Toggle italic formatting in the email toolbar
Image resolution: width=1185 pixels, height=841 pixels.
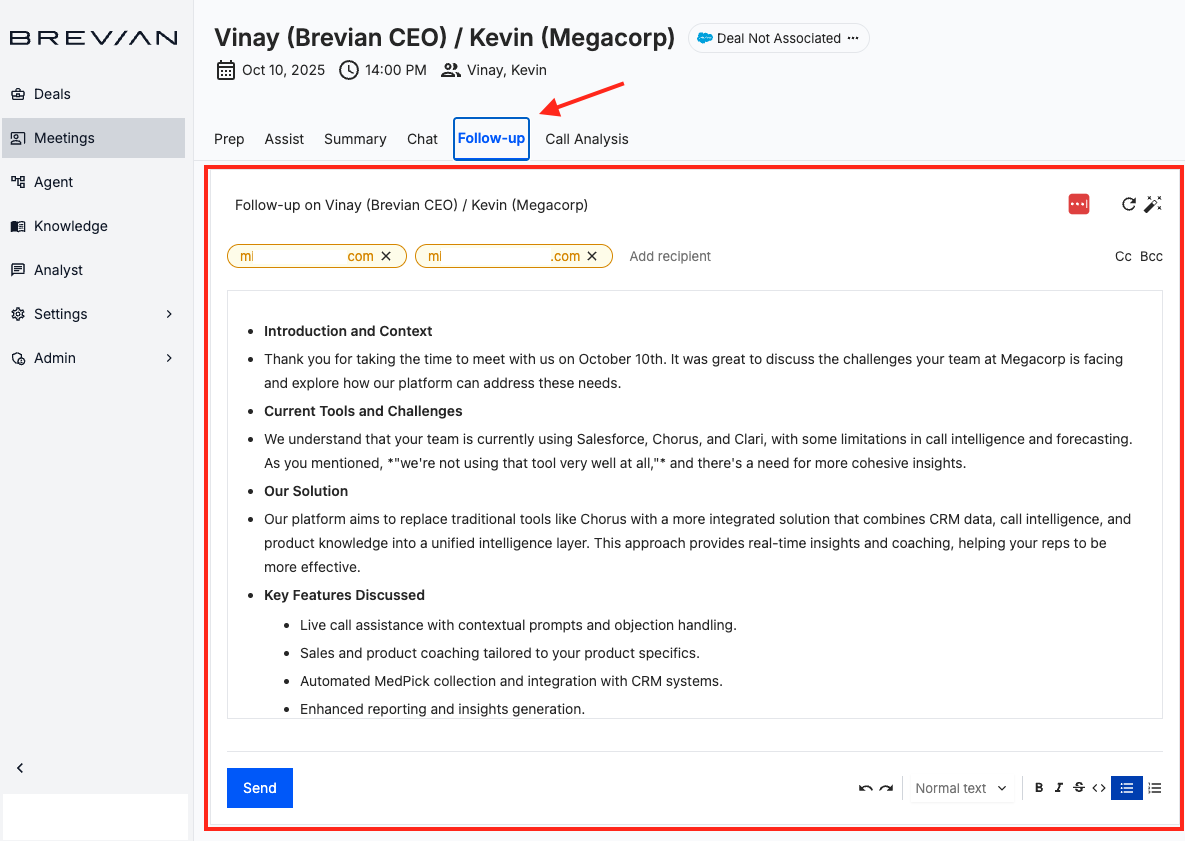(x=1059, y=788)
